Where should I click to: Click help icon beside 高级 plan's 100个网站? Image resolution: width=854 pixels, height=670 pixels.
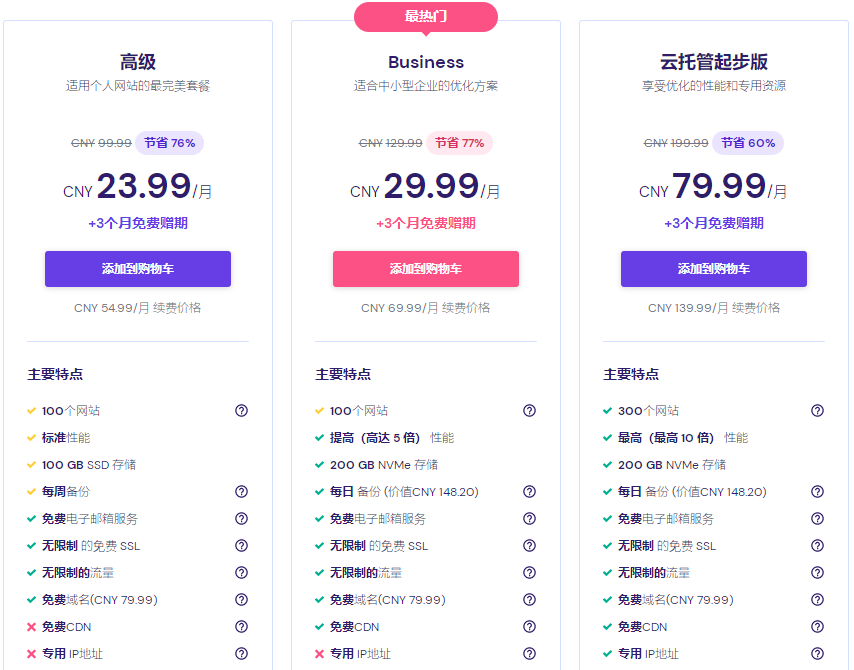click(241, 411)
